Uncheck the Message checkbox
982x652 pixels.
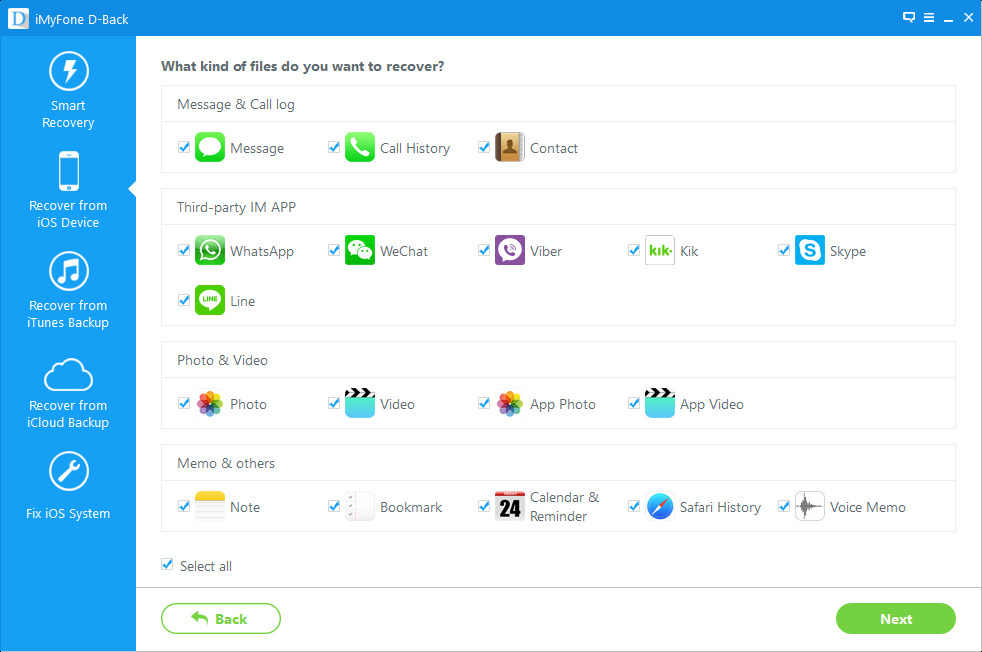(x=183, y=147)
